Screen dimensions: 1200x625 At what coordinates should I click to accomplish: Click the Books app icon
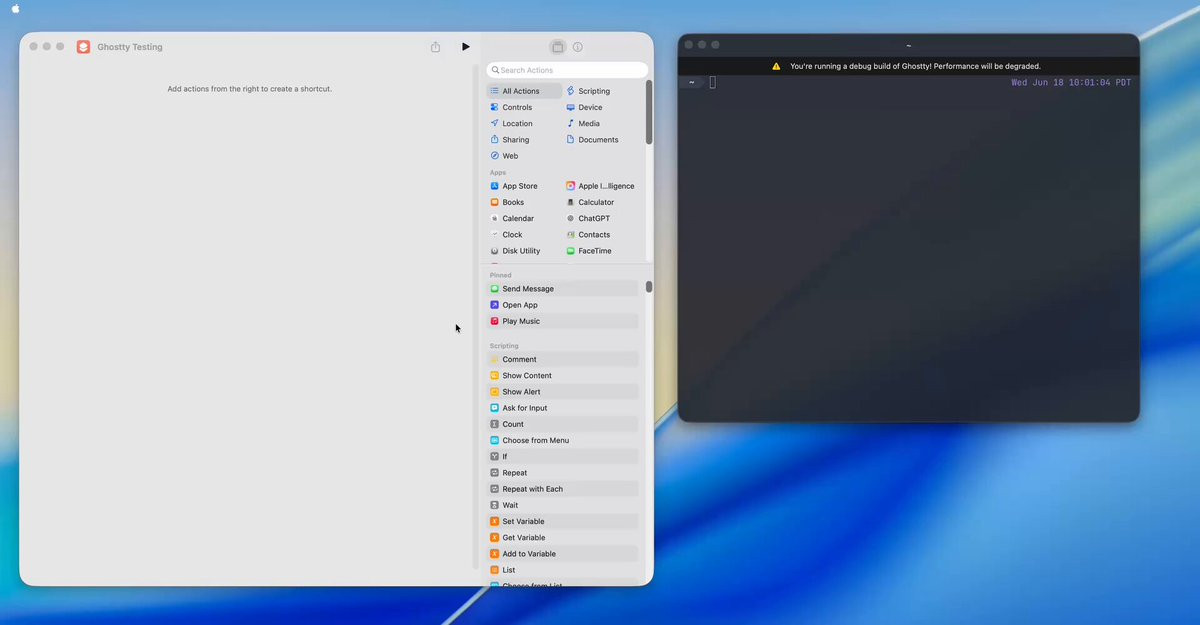tap(494, 202)
